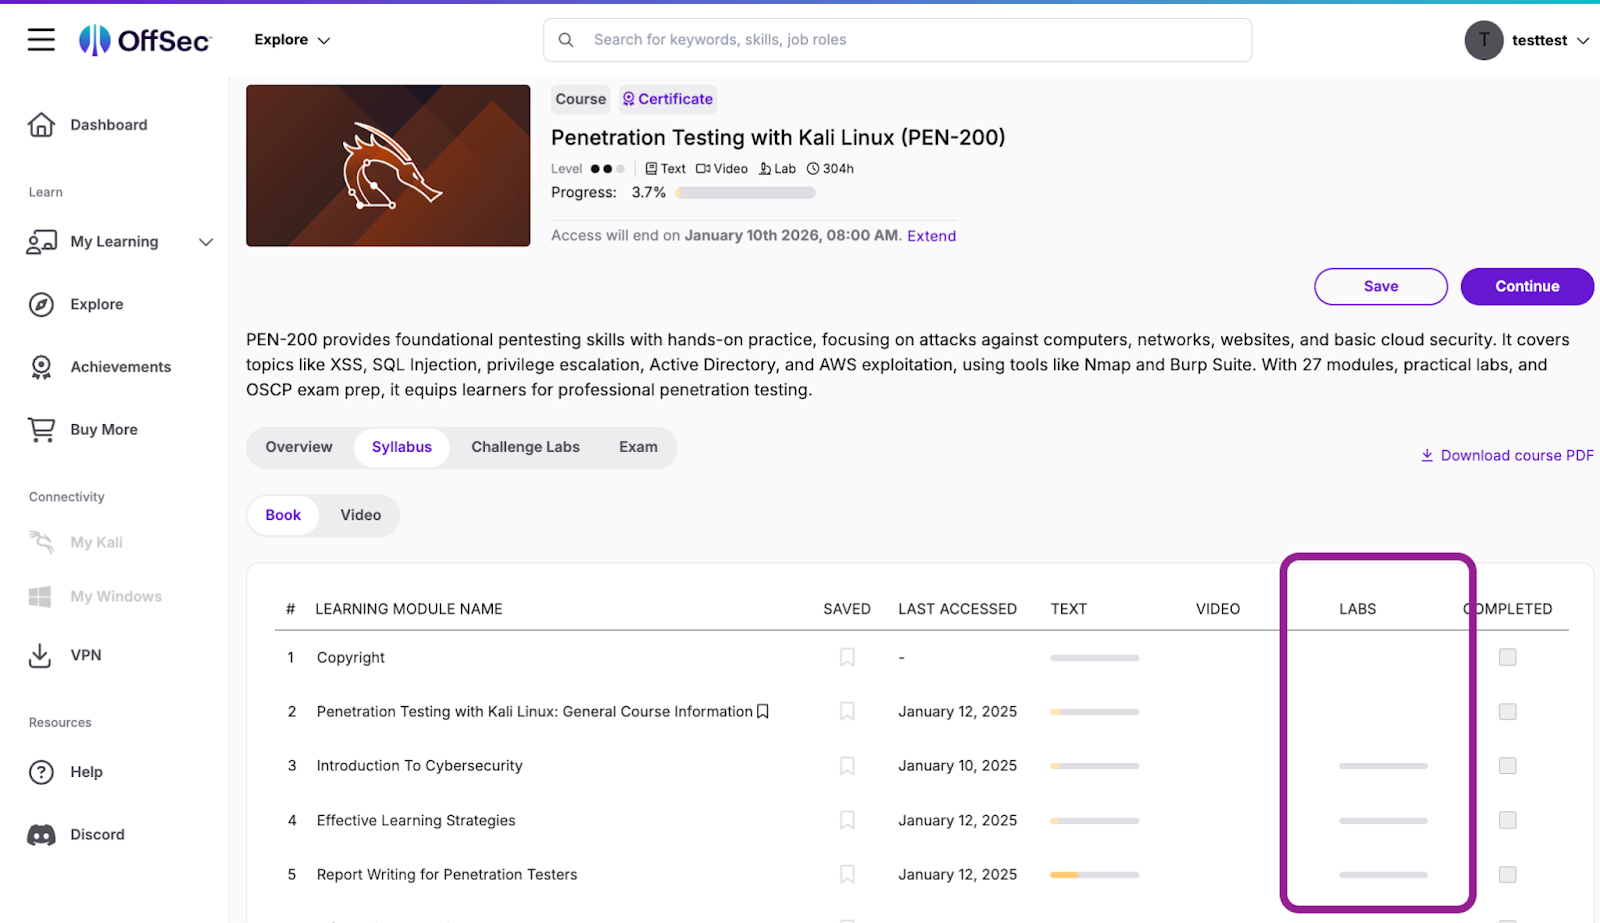1600x923 pixels.
Task: Bookmark the Copyright module
Action: point(847,657)
